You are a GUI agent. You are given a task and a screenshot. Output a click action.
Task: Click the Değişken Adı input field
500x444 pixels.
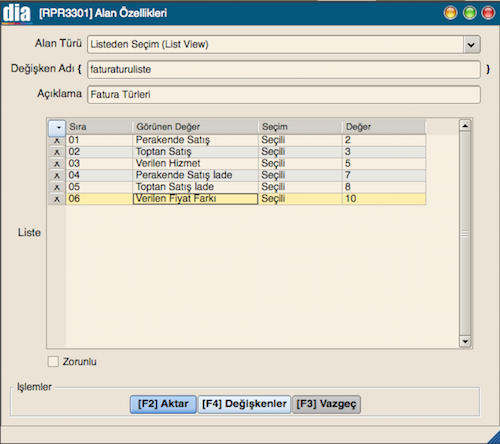(x=284, y=69)
